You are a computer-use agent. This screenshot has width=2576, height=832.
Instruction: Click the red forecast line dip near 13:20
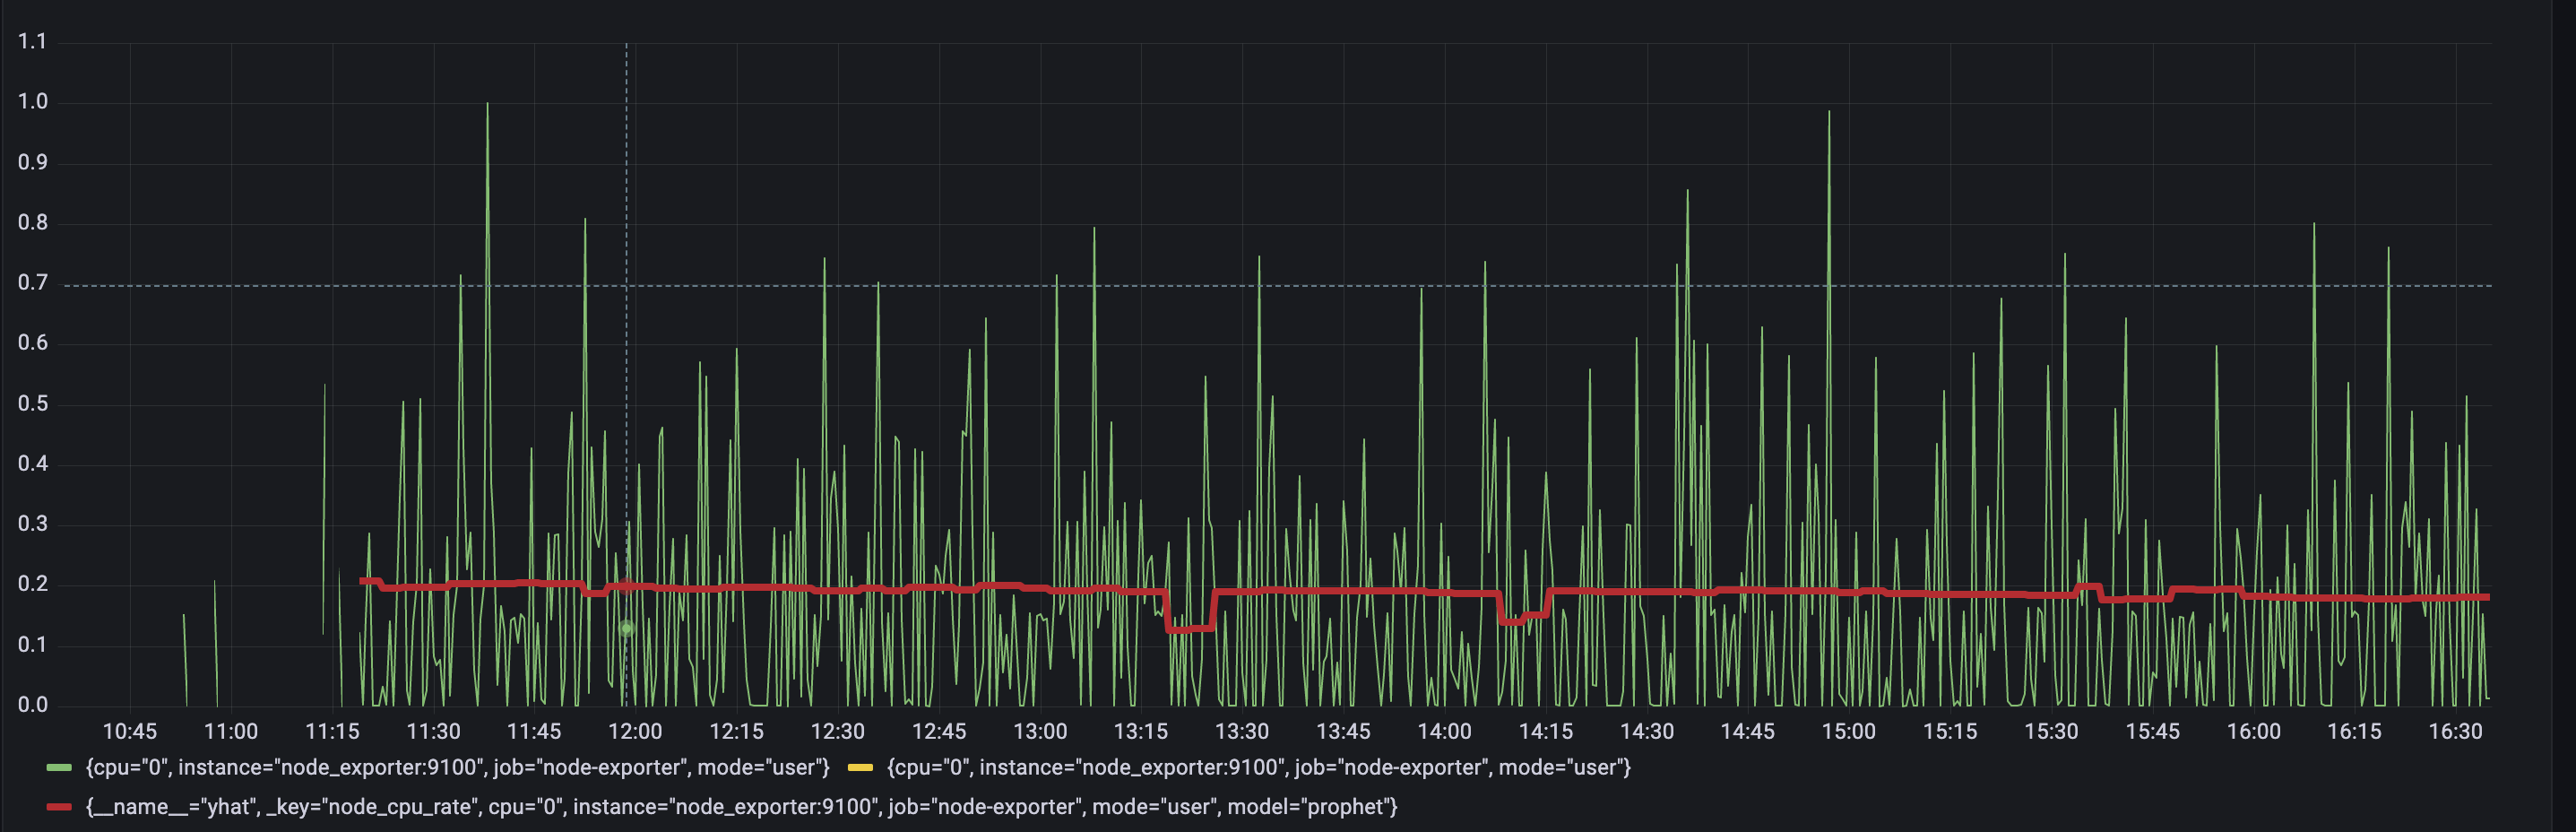pyautogui.click(x=1190, y=628)
